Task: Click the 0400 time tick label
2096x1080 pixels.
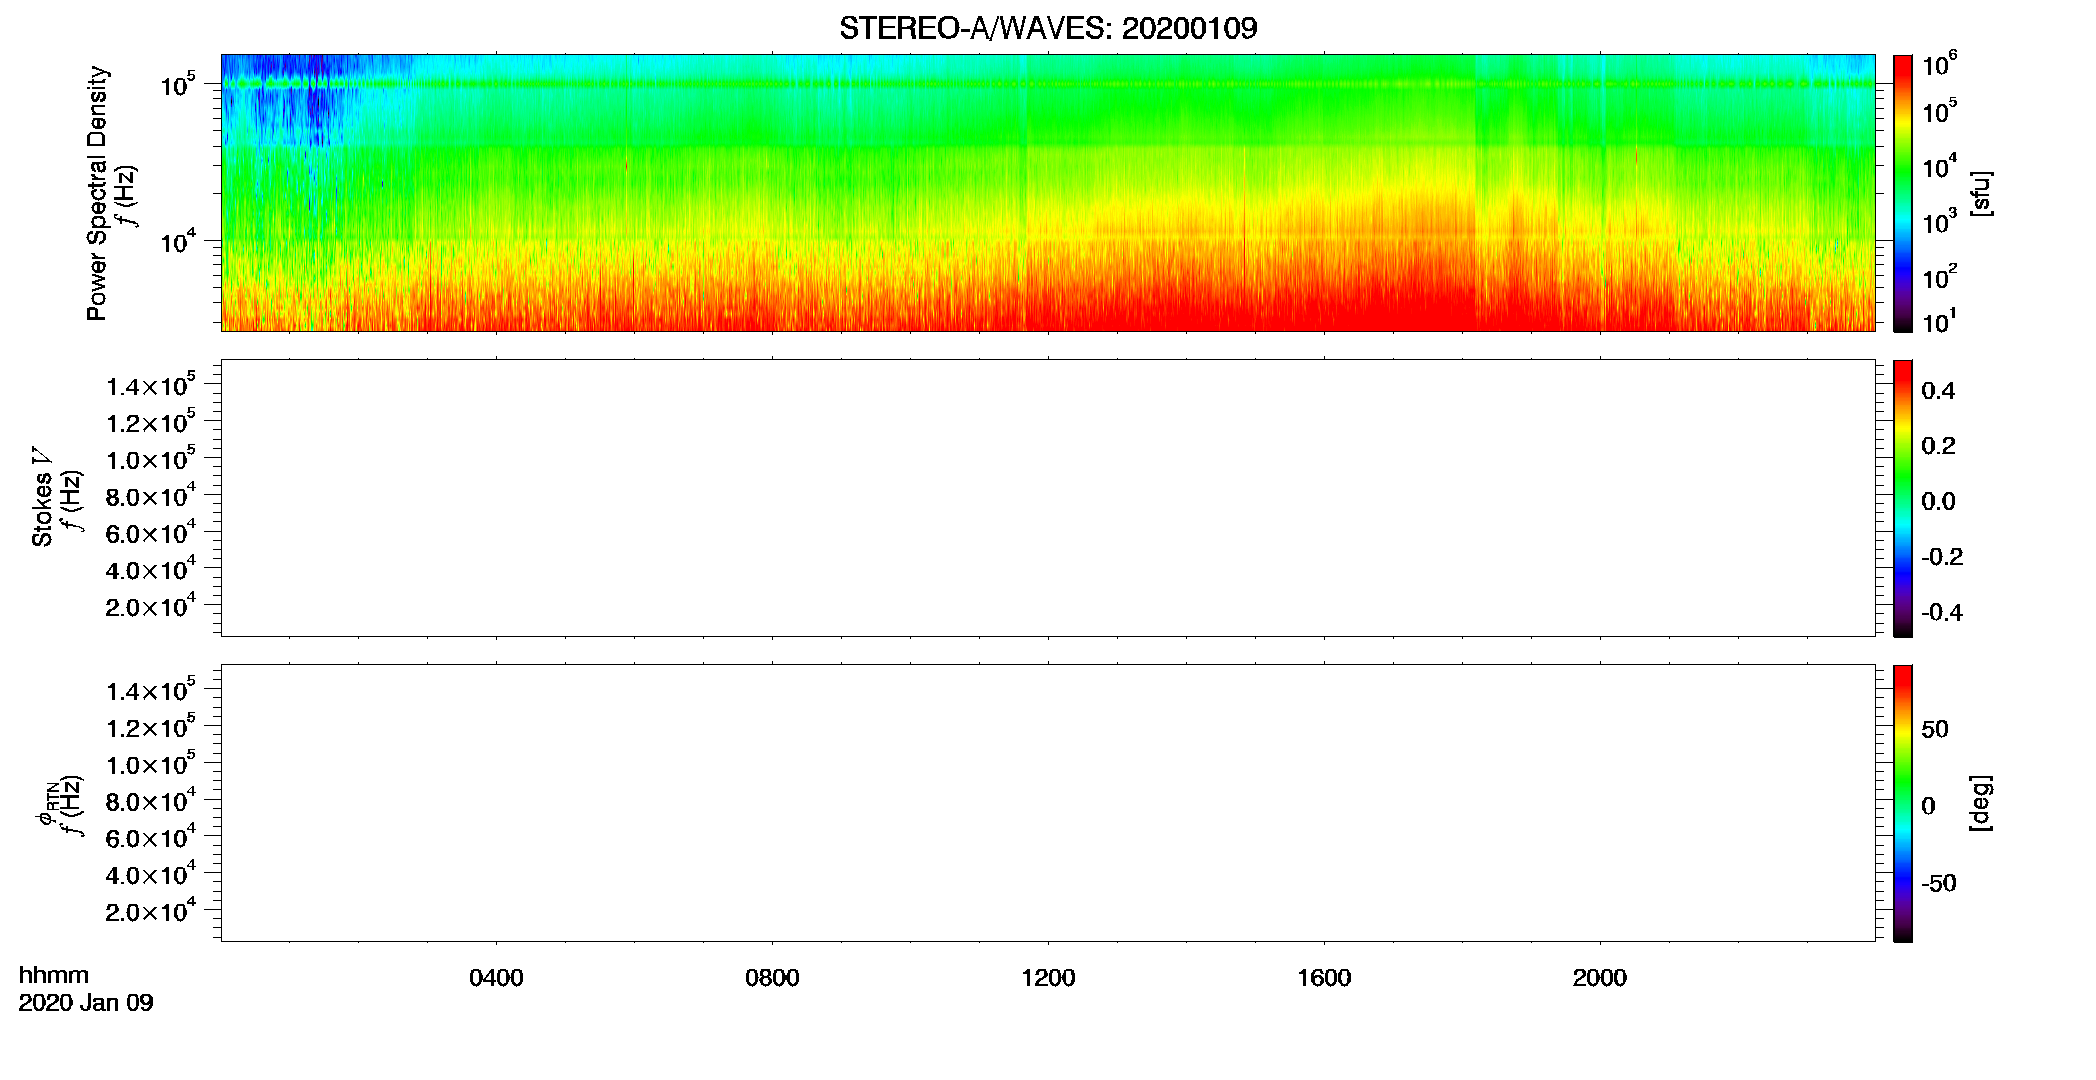Action: (496, 978)
